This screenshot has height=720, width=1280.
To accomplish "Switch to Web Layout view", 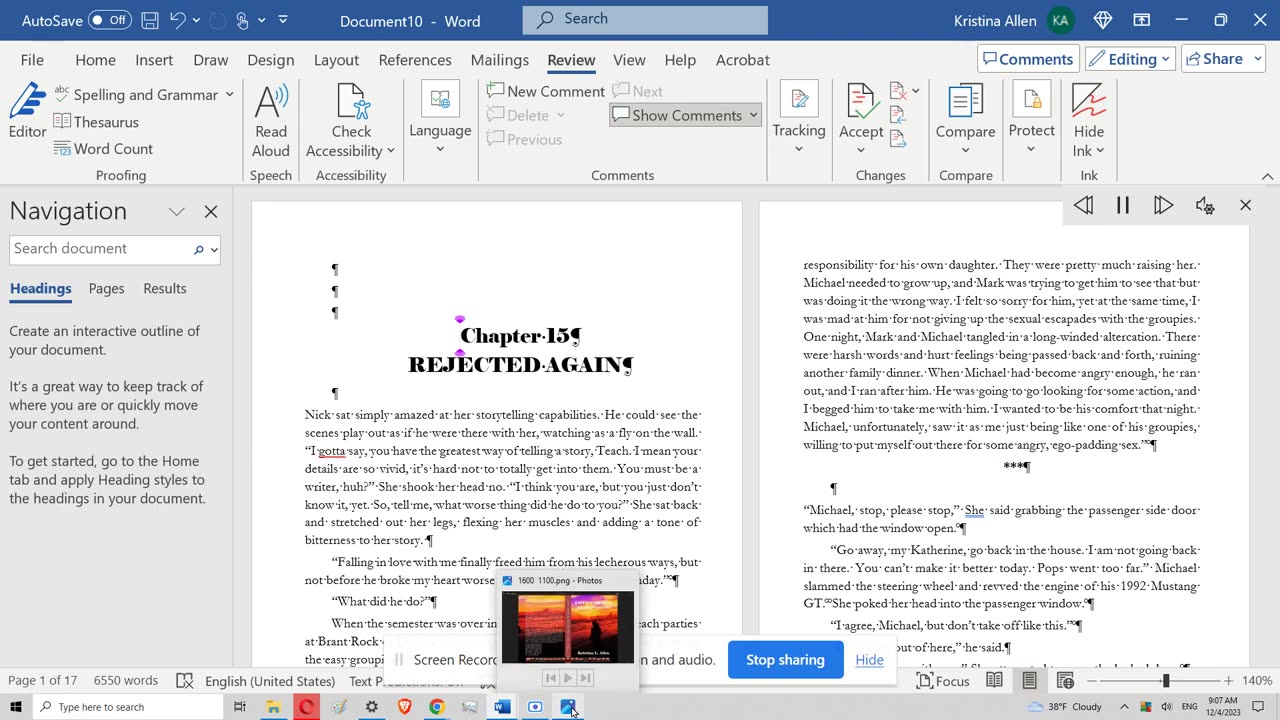I will tap(1065, 681).
